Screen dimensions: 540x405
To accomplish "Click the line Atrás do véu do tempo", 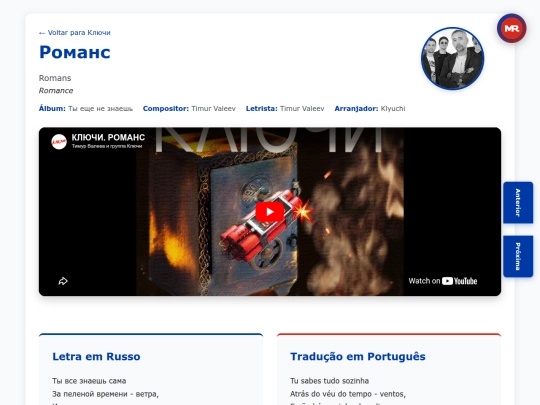I will (x=348, y=394).
